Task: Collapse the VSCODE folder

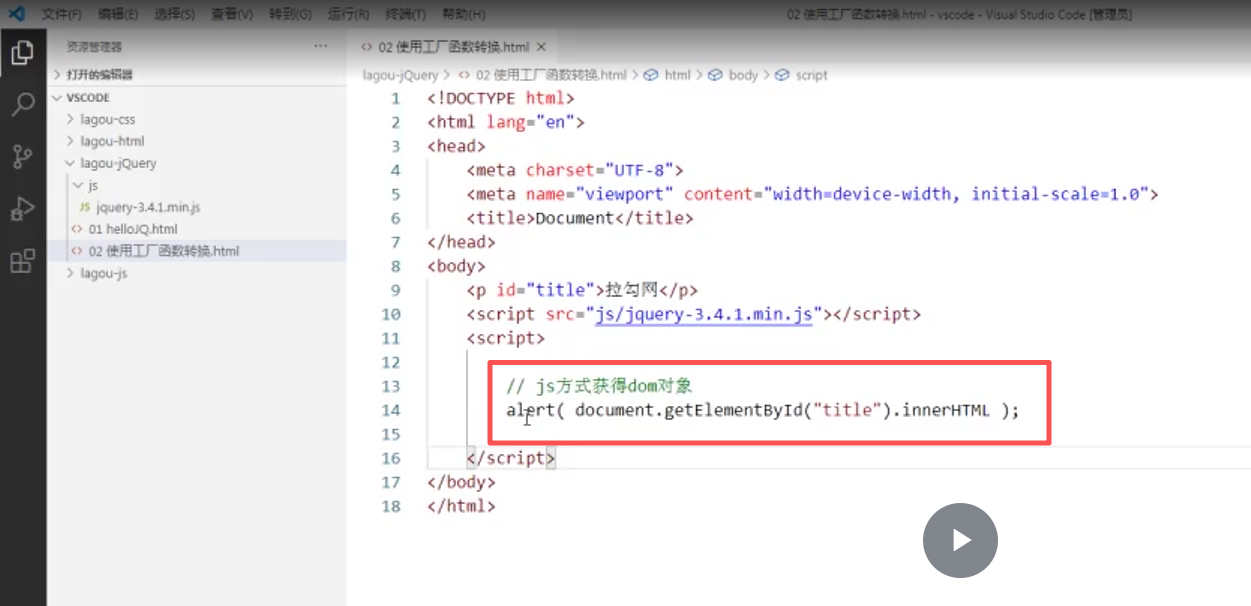Action: click(58, 97)
